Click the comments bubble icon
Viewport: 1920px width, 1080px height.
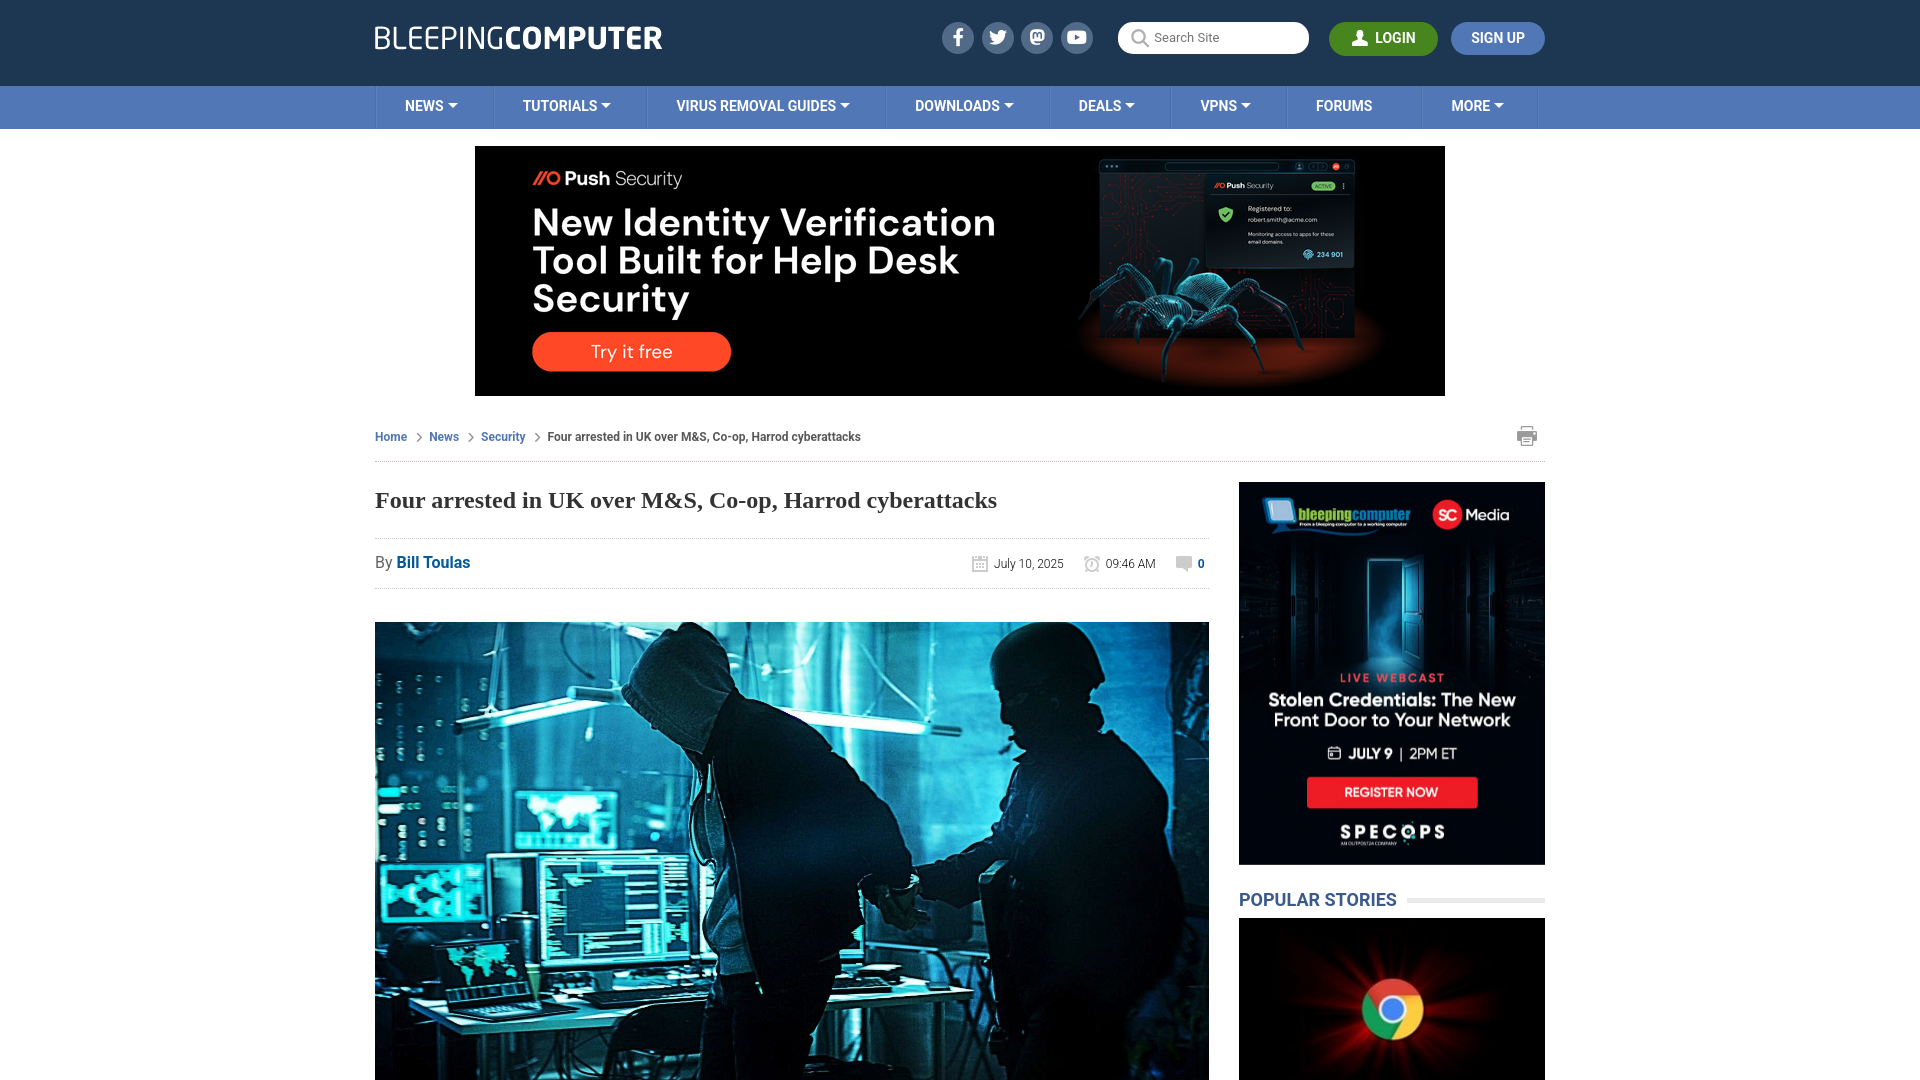coord(1183,564)
